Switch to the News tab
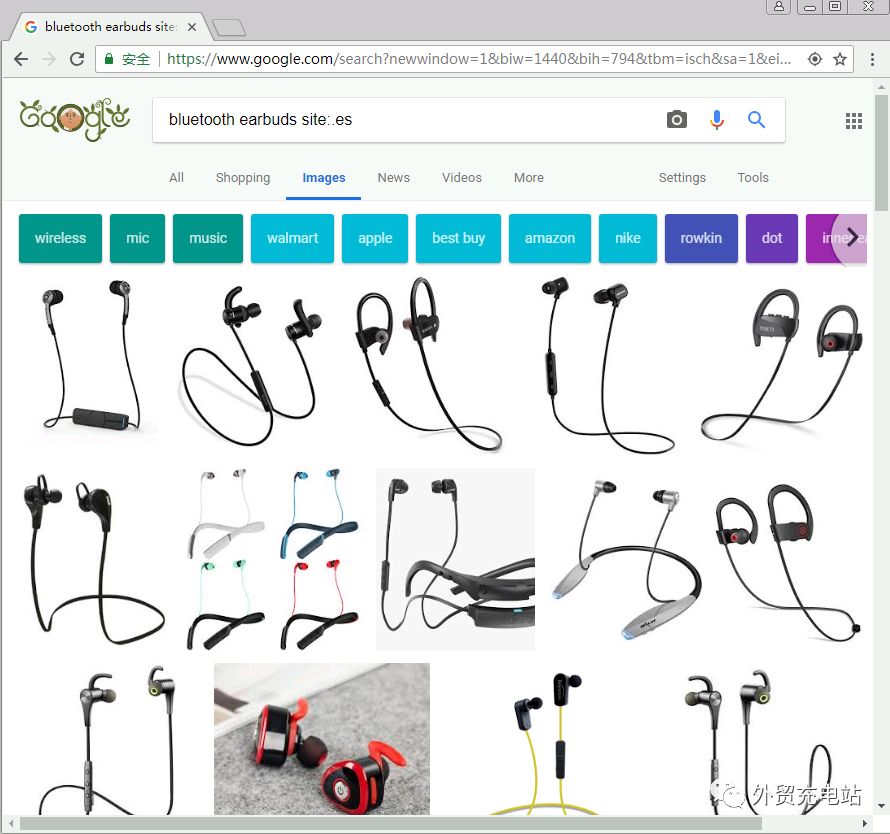 (x=393, y=178)
